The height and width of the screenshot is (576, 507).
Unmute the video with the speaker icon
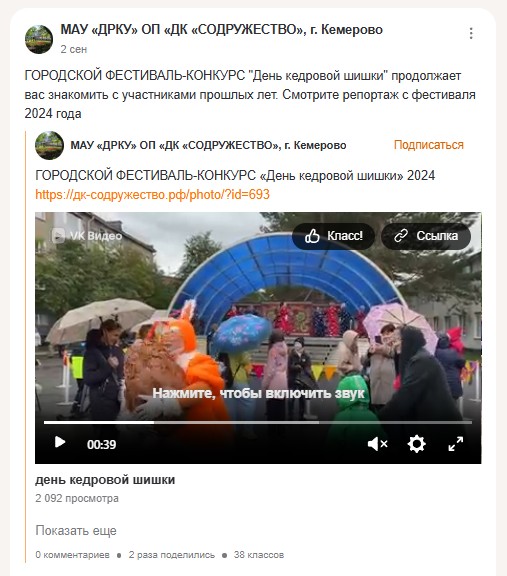pos(378,444)
